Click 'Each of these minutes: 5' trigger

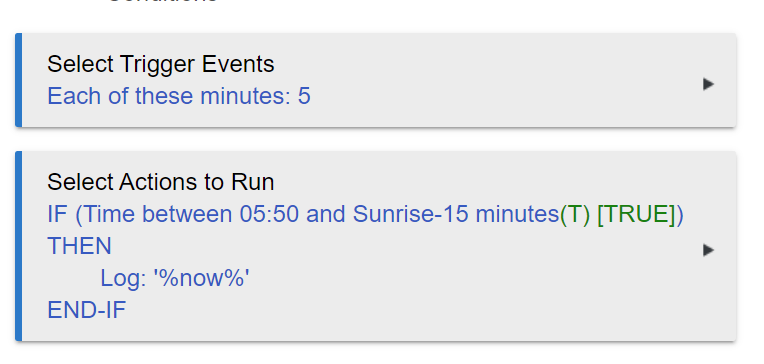click(179, 96)
